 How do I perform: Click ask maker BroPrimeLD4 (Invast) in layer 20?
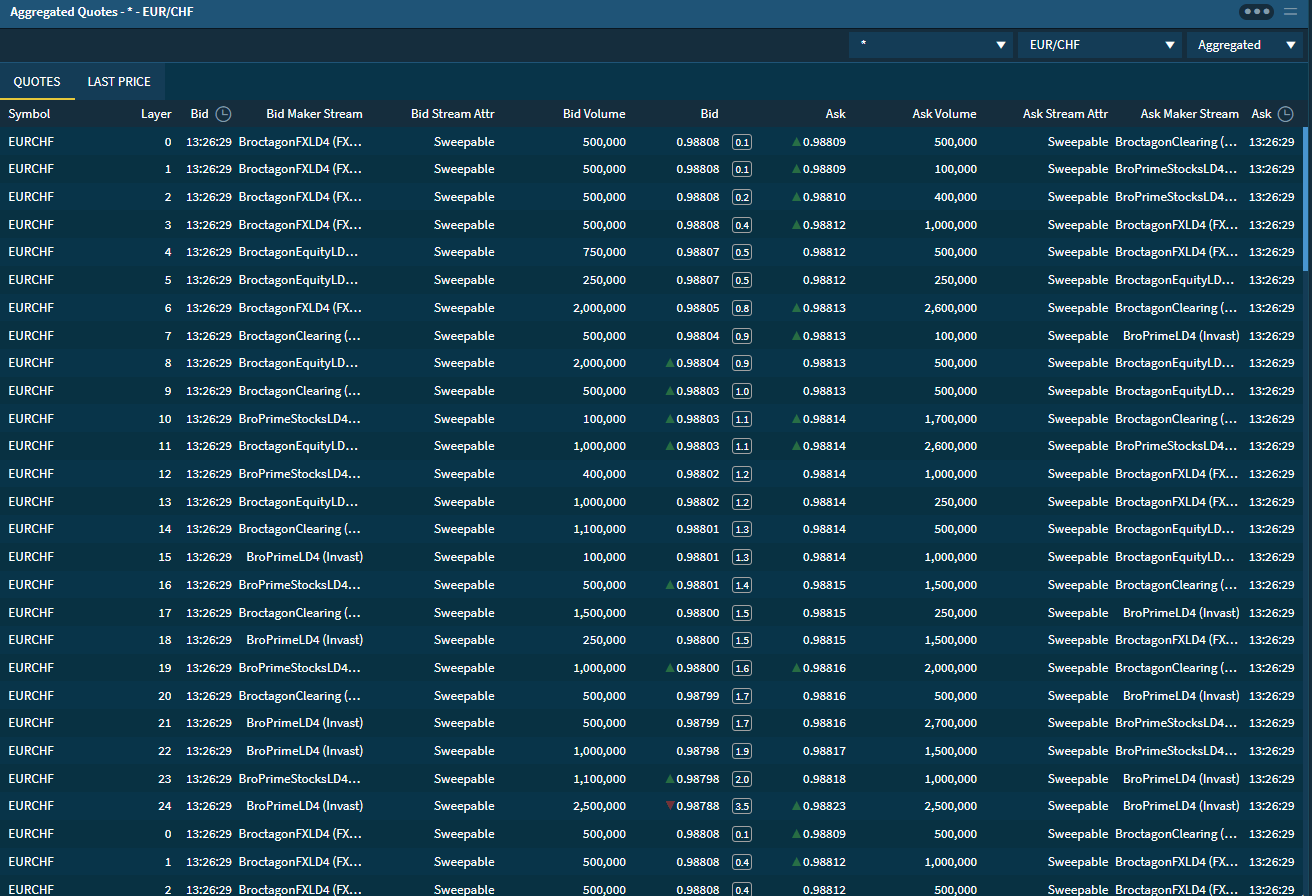1181,696
